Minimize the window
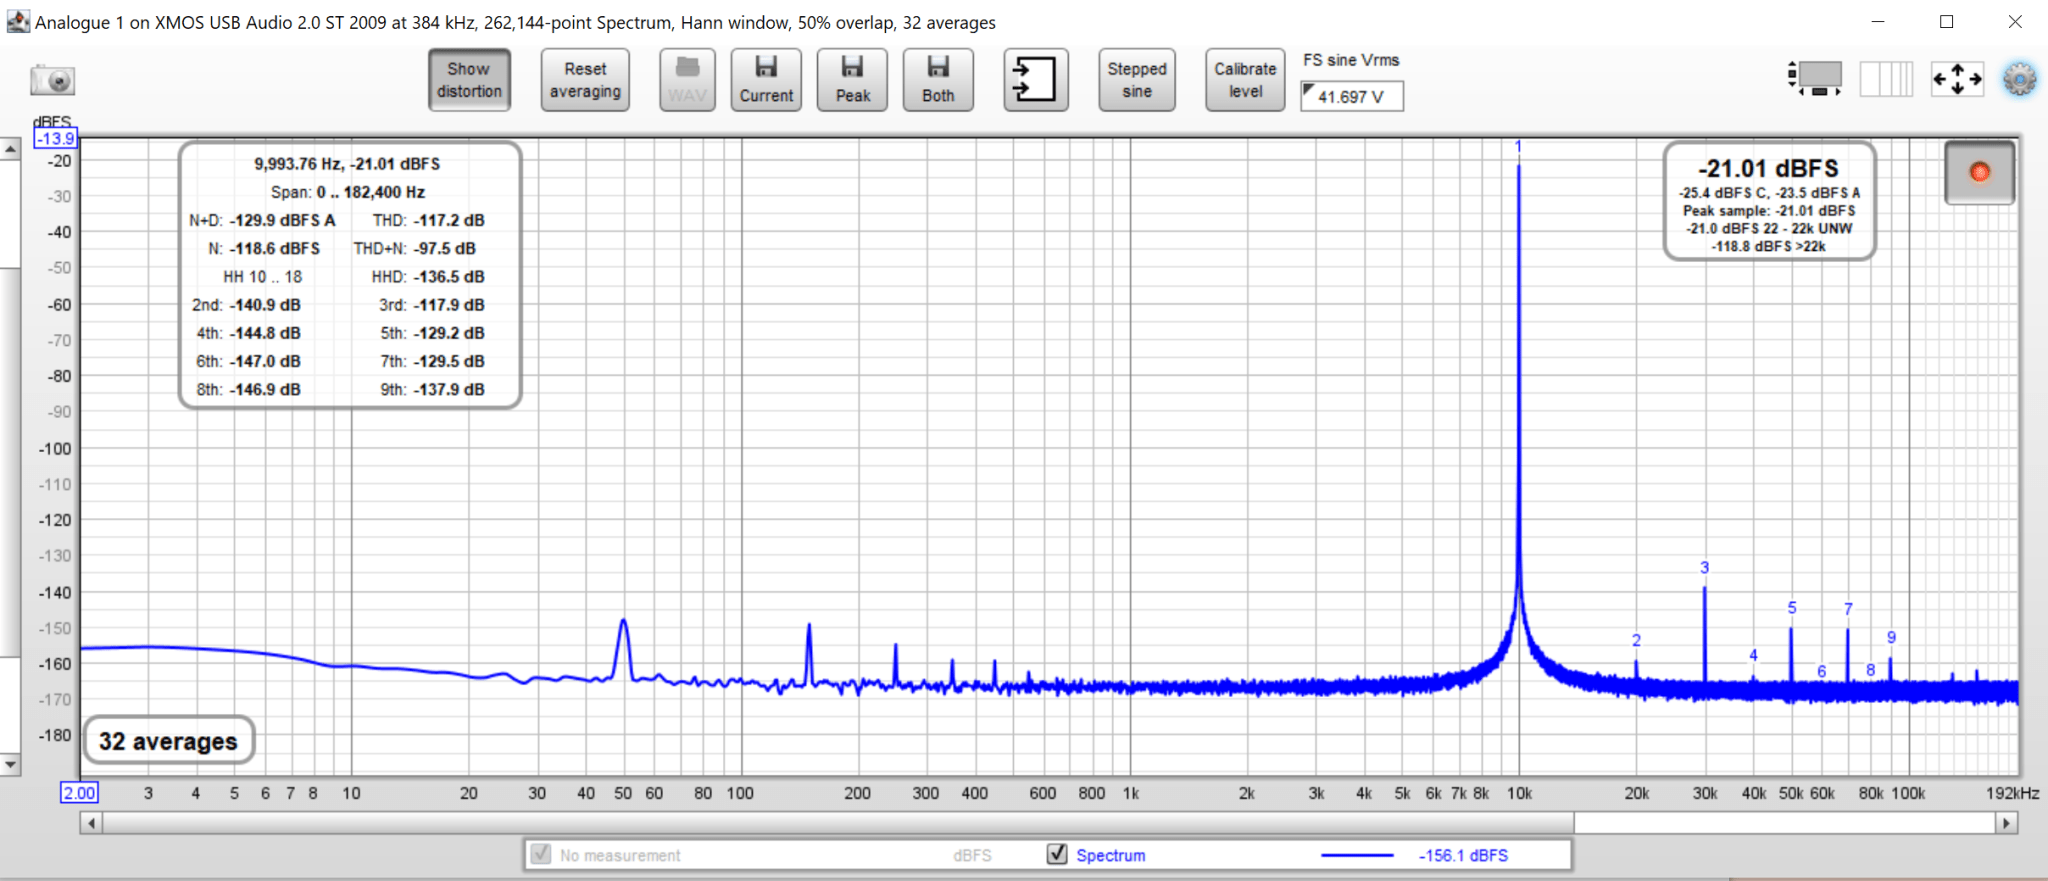This screenshot has height=881, width=2048. (x=1877, y=21)
